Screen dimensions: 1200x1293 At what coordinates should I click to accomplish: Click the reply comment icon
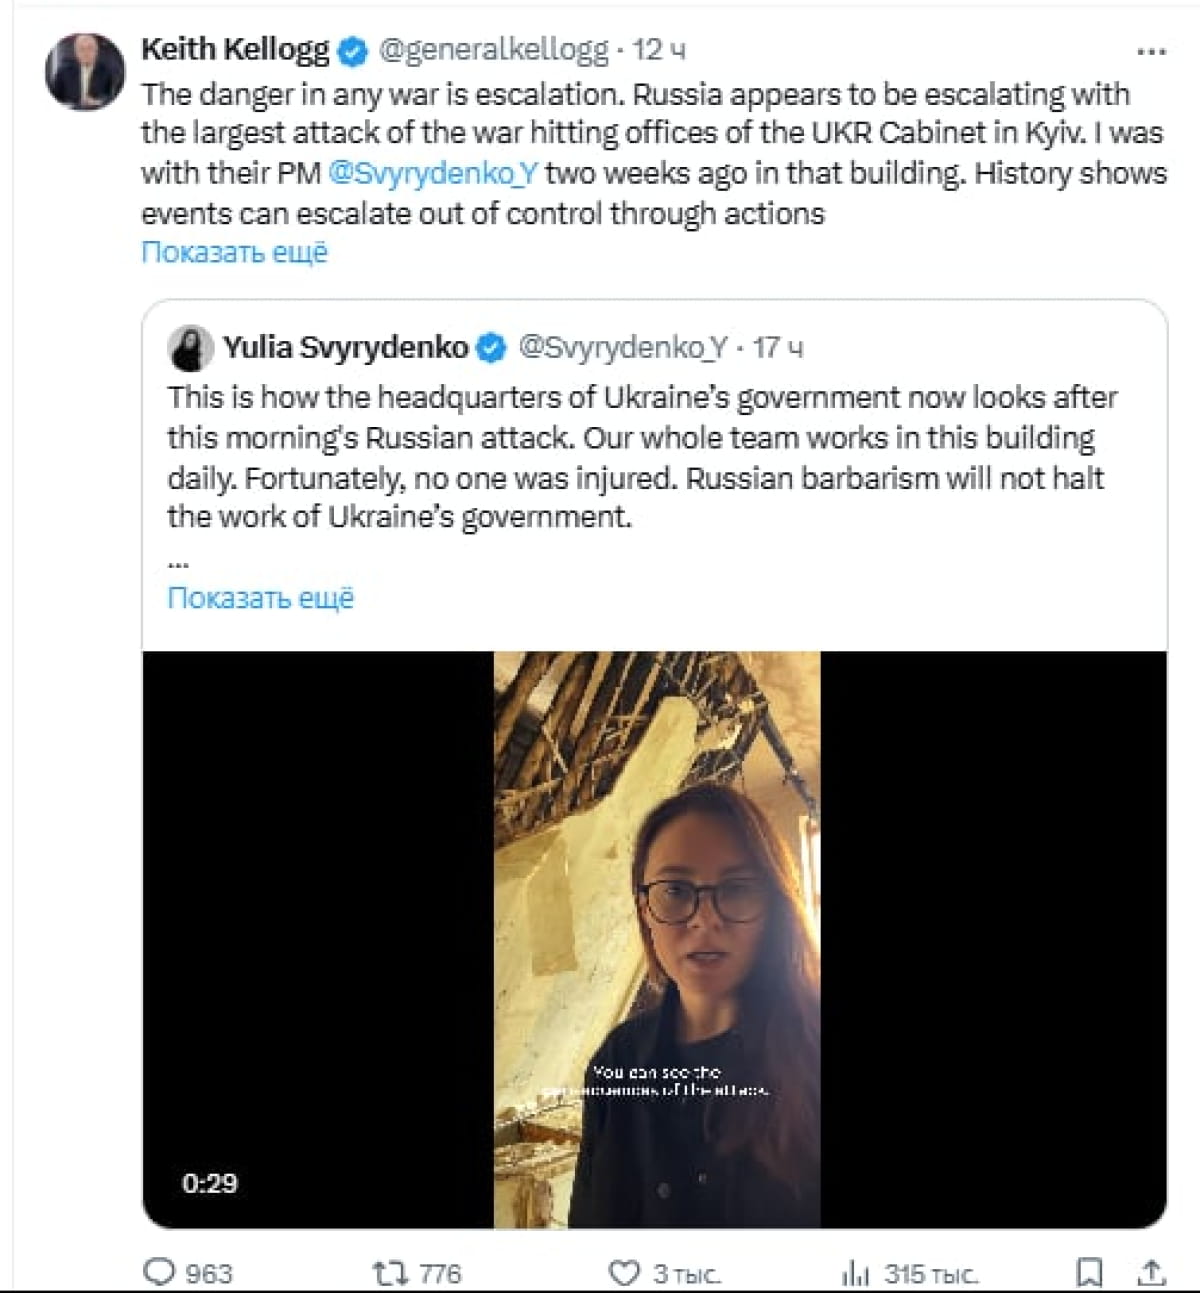click(x=159, y=1272)
